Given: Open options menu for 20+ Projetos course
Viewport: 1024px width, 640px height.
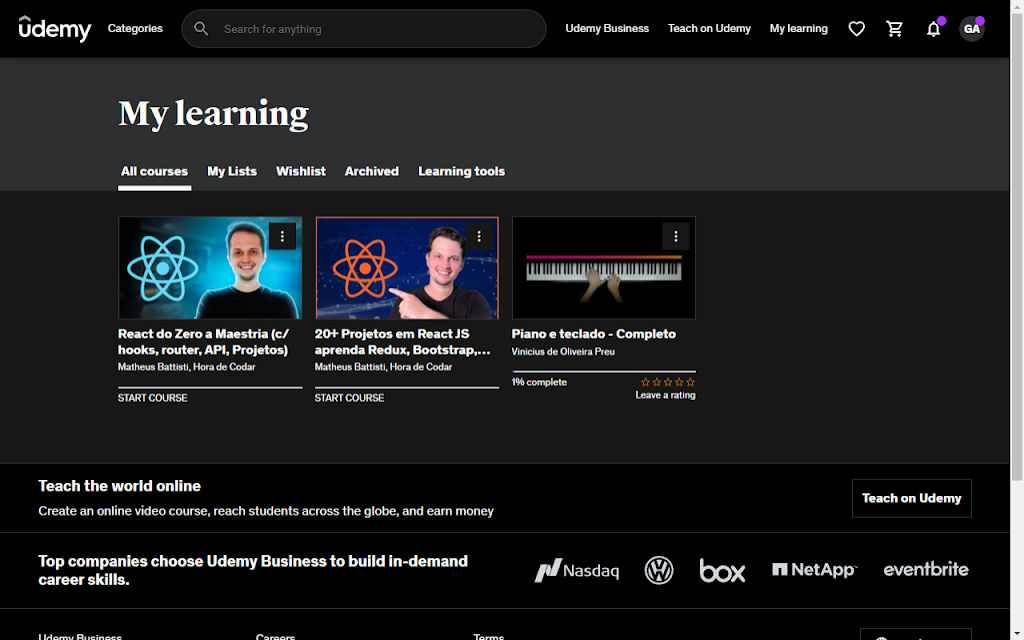Looking at the screenshot, I should click(479, 236).
